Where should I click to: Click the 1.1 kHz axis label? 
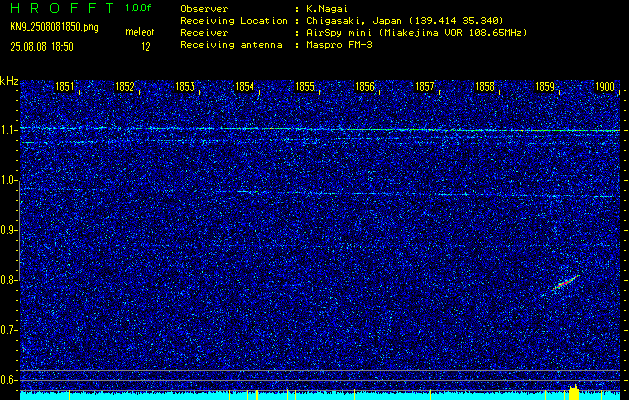click(x=7, y=130)
